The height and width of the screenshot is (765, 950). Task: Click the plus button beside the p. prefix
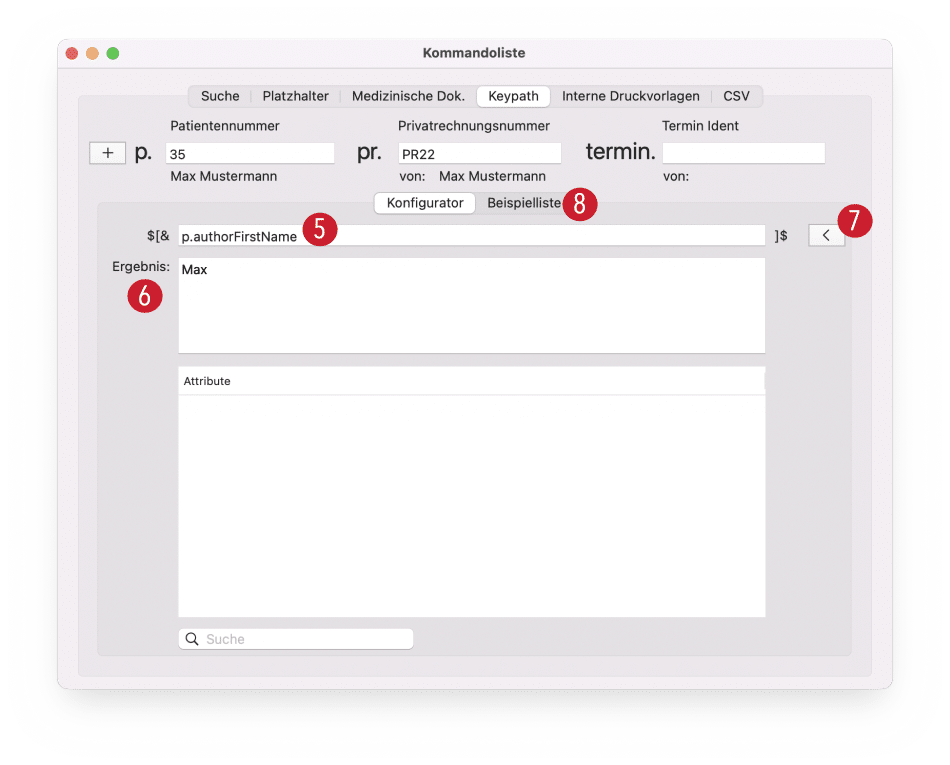click(x=107, y=153)
